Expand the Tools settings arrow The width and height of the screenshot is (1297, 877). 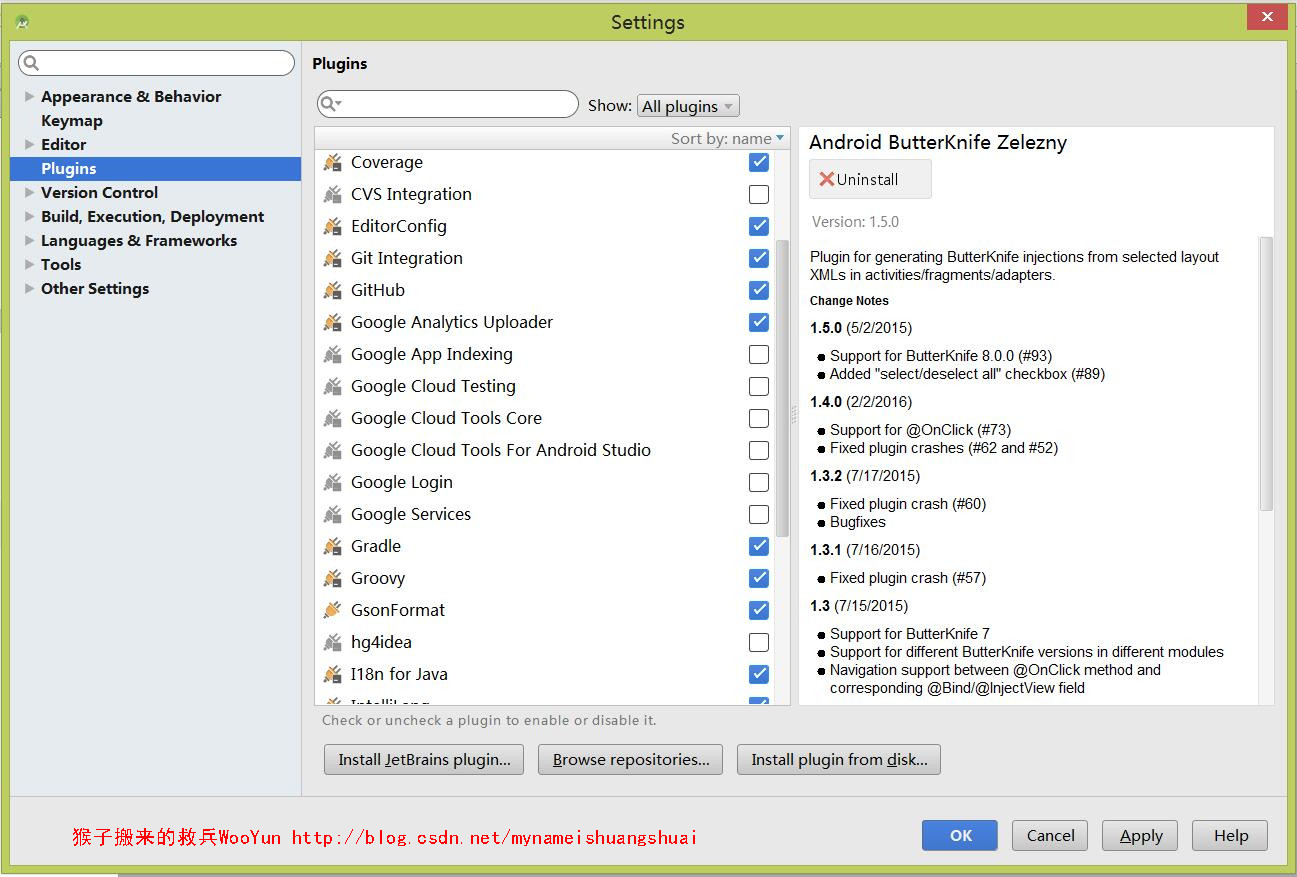pyautogui.click(x=29, y=265)
